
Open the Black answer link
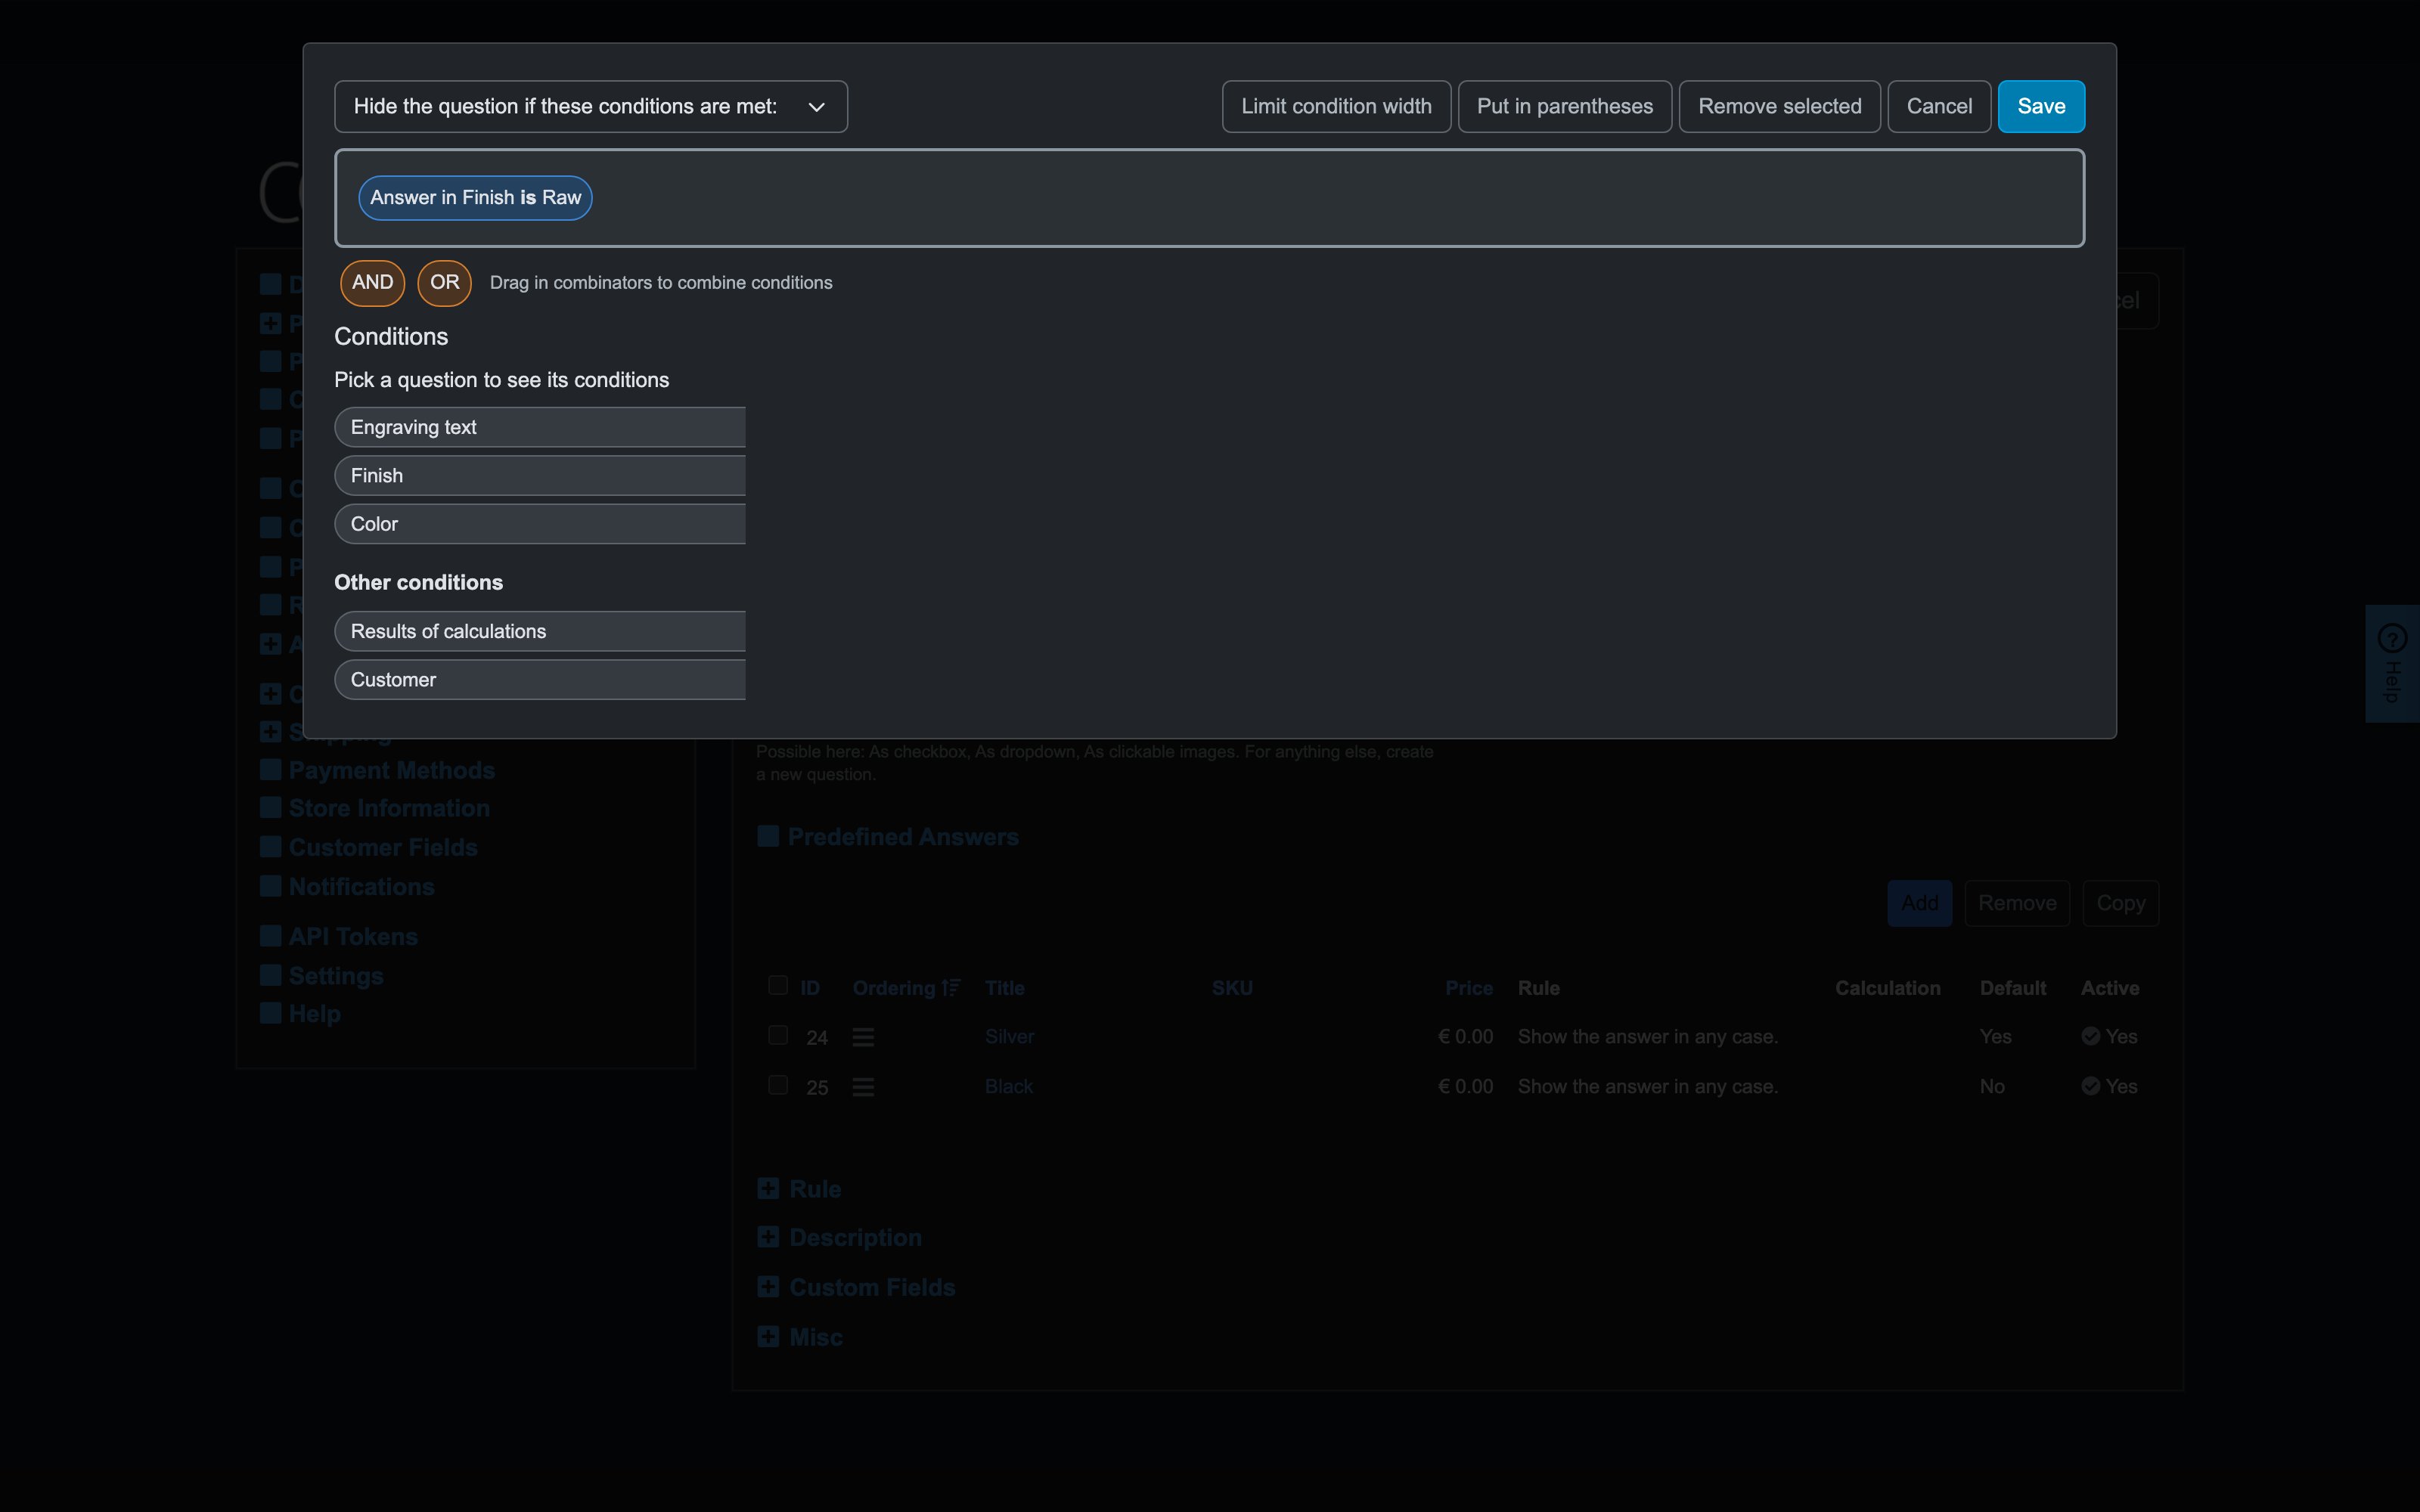tap(1009, 1087)
